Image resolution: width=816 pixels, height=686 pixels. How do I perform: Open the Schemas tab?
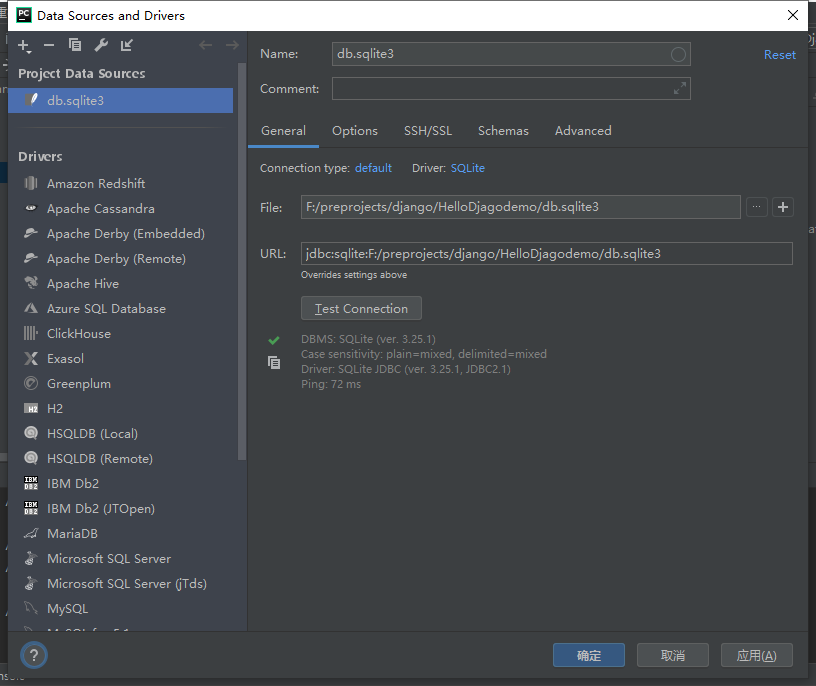point(503,131)
